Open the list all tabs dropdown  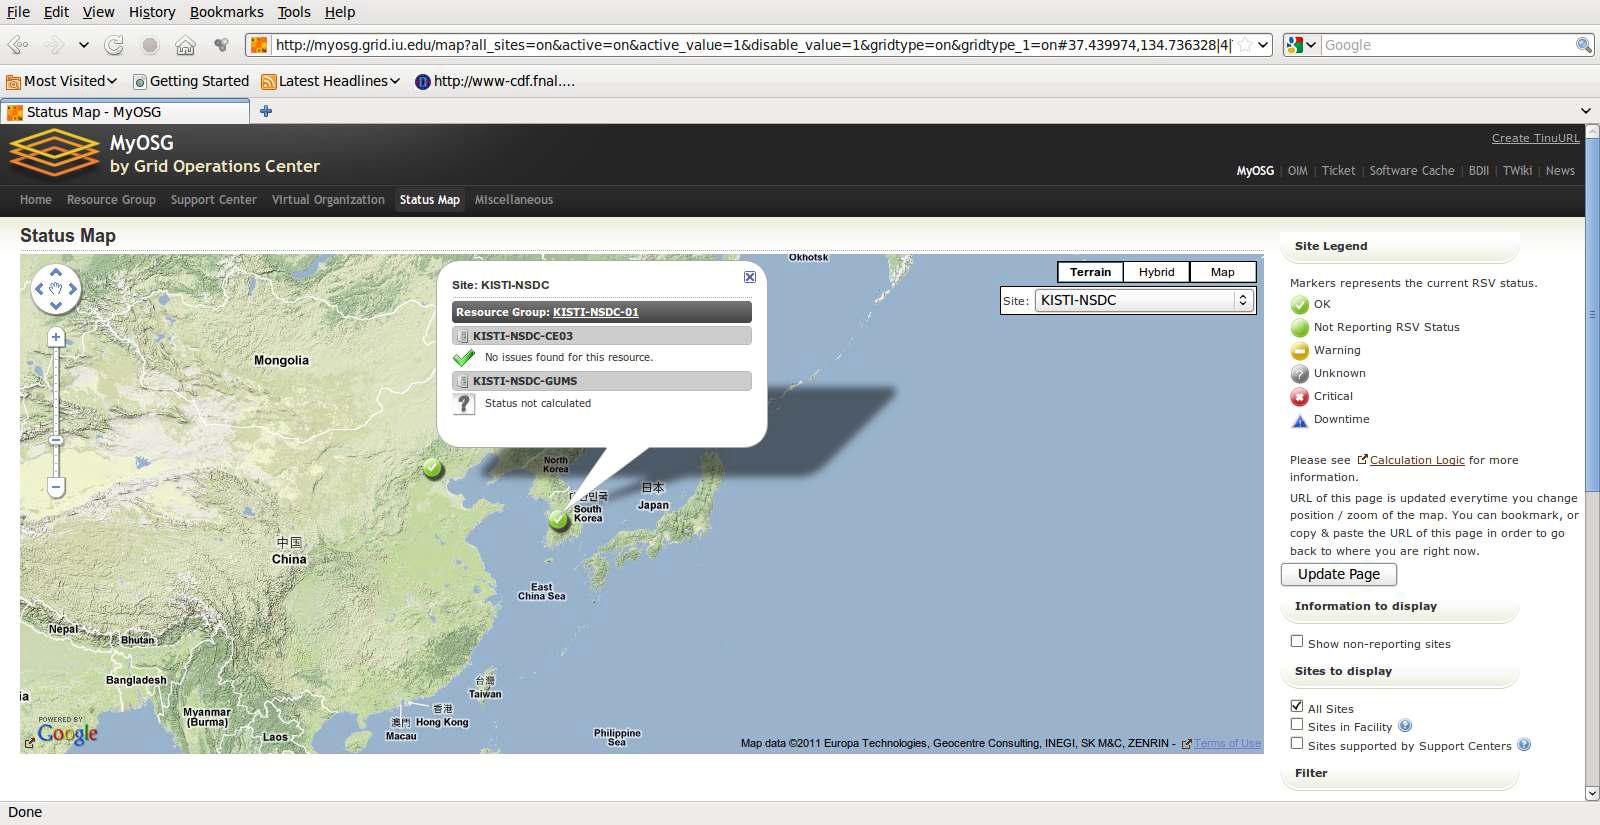(1585, 111)
